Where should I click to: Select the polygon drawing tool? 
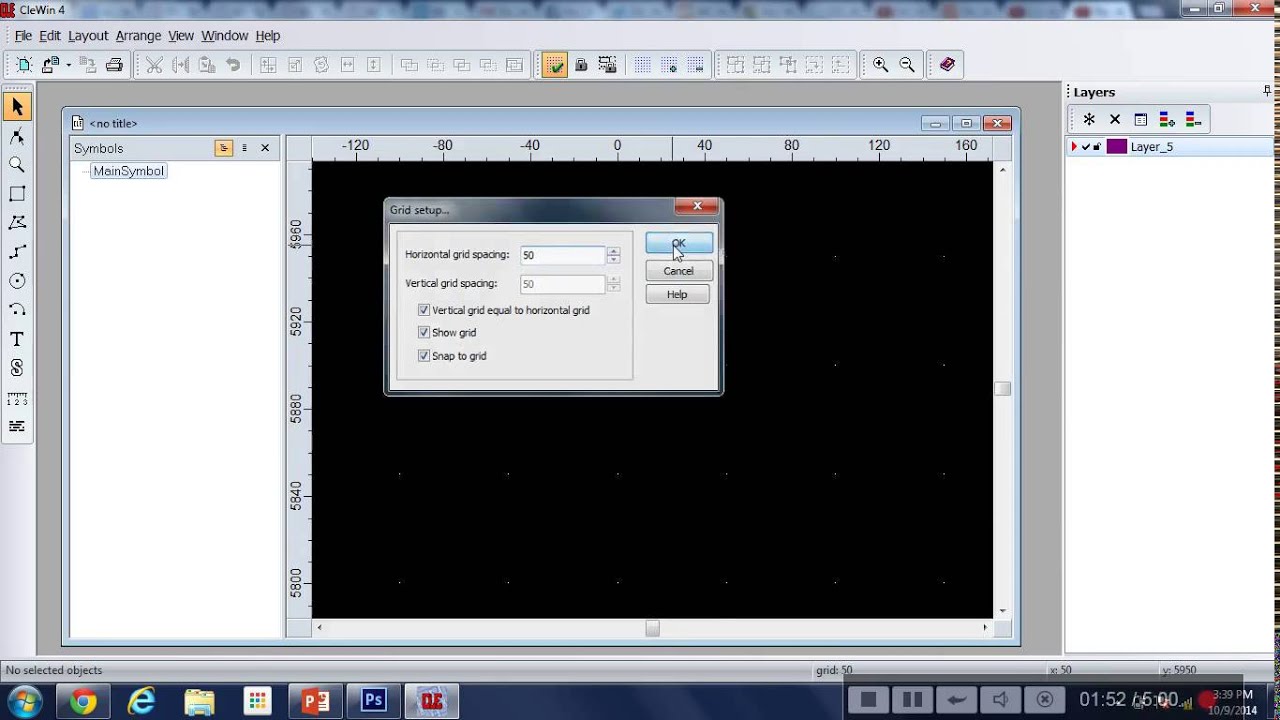16,223
